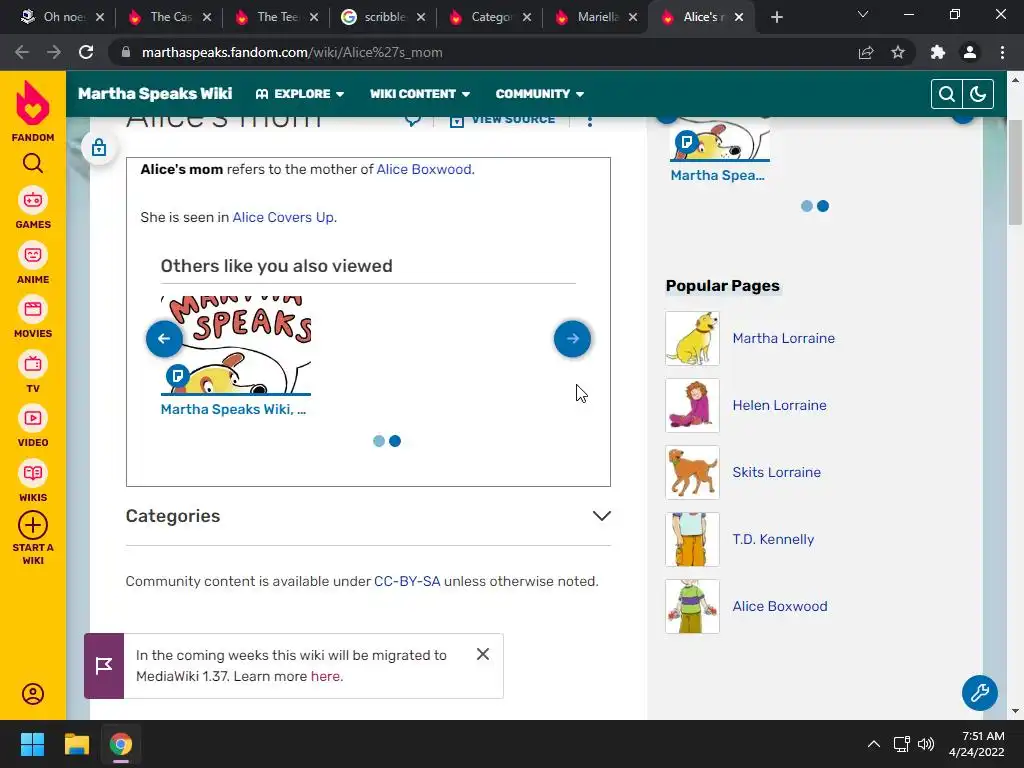
Task: Open the Alice Boxwood link in article
Action: click(425, 169)
